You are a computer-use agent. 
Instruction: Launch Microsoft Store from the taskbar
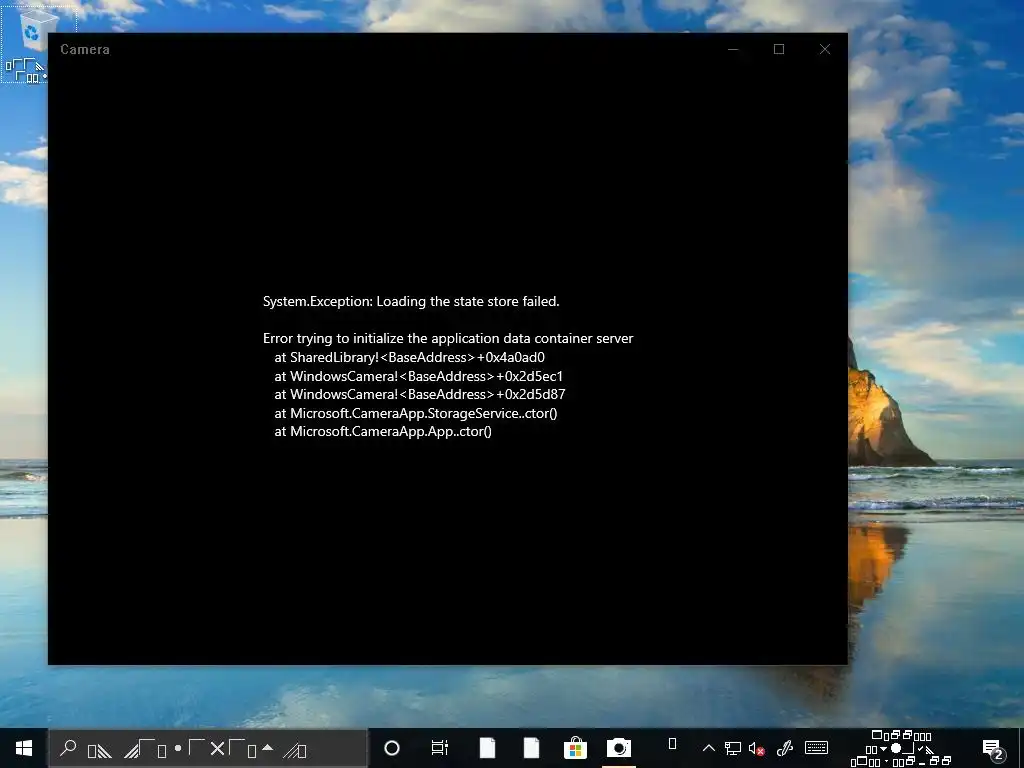pos(575,748)
